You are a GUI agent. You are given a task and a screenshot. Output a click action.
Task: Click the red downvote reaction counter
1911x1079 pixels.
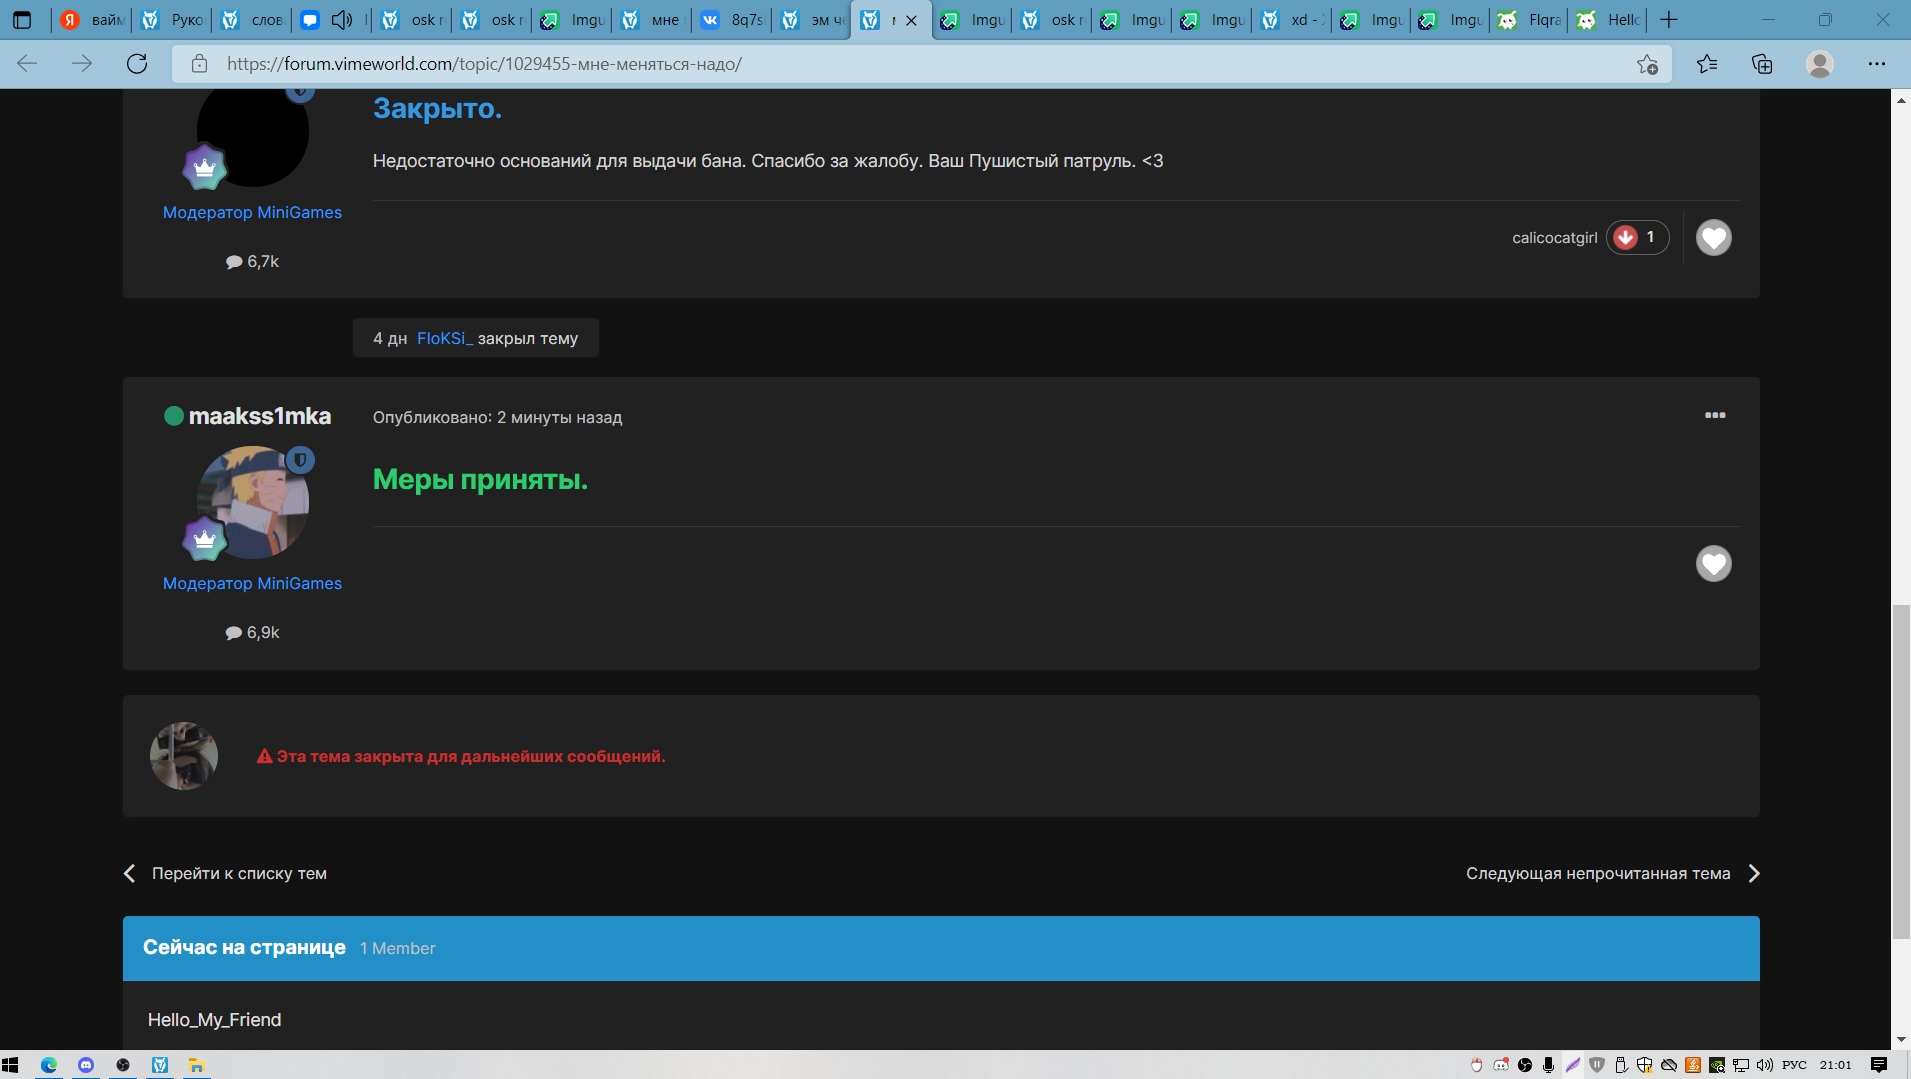point(1637,238)
